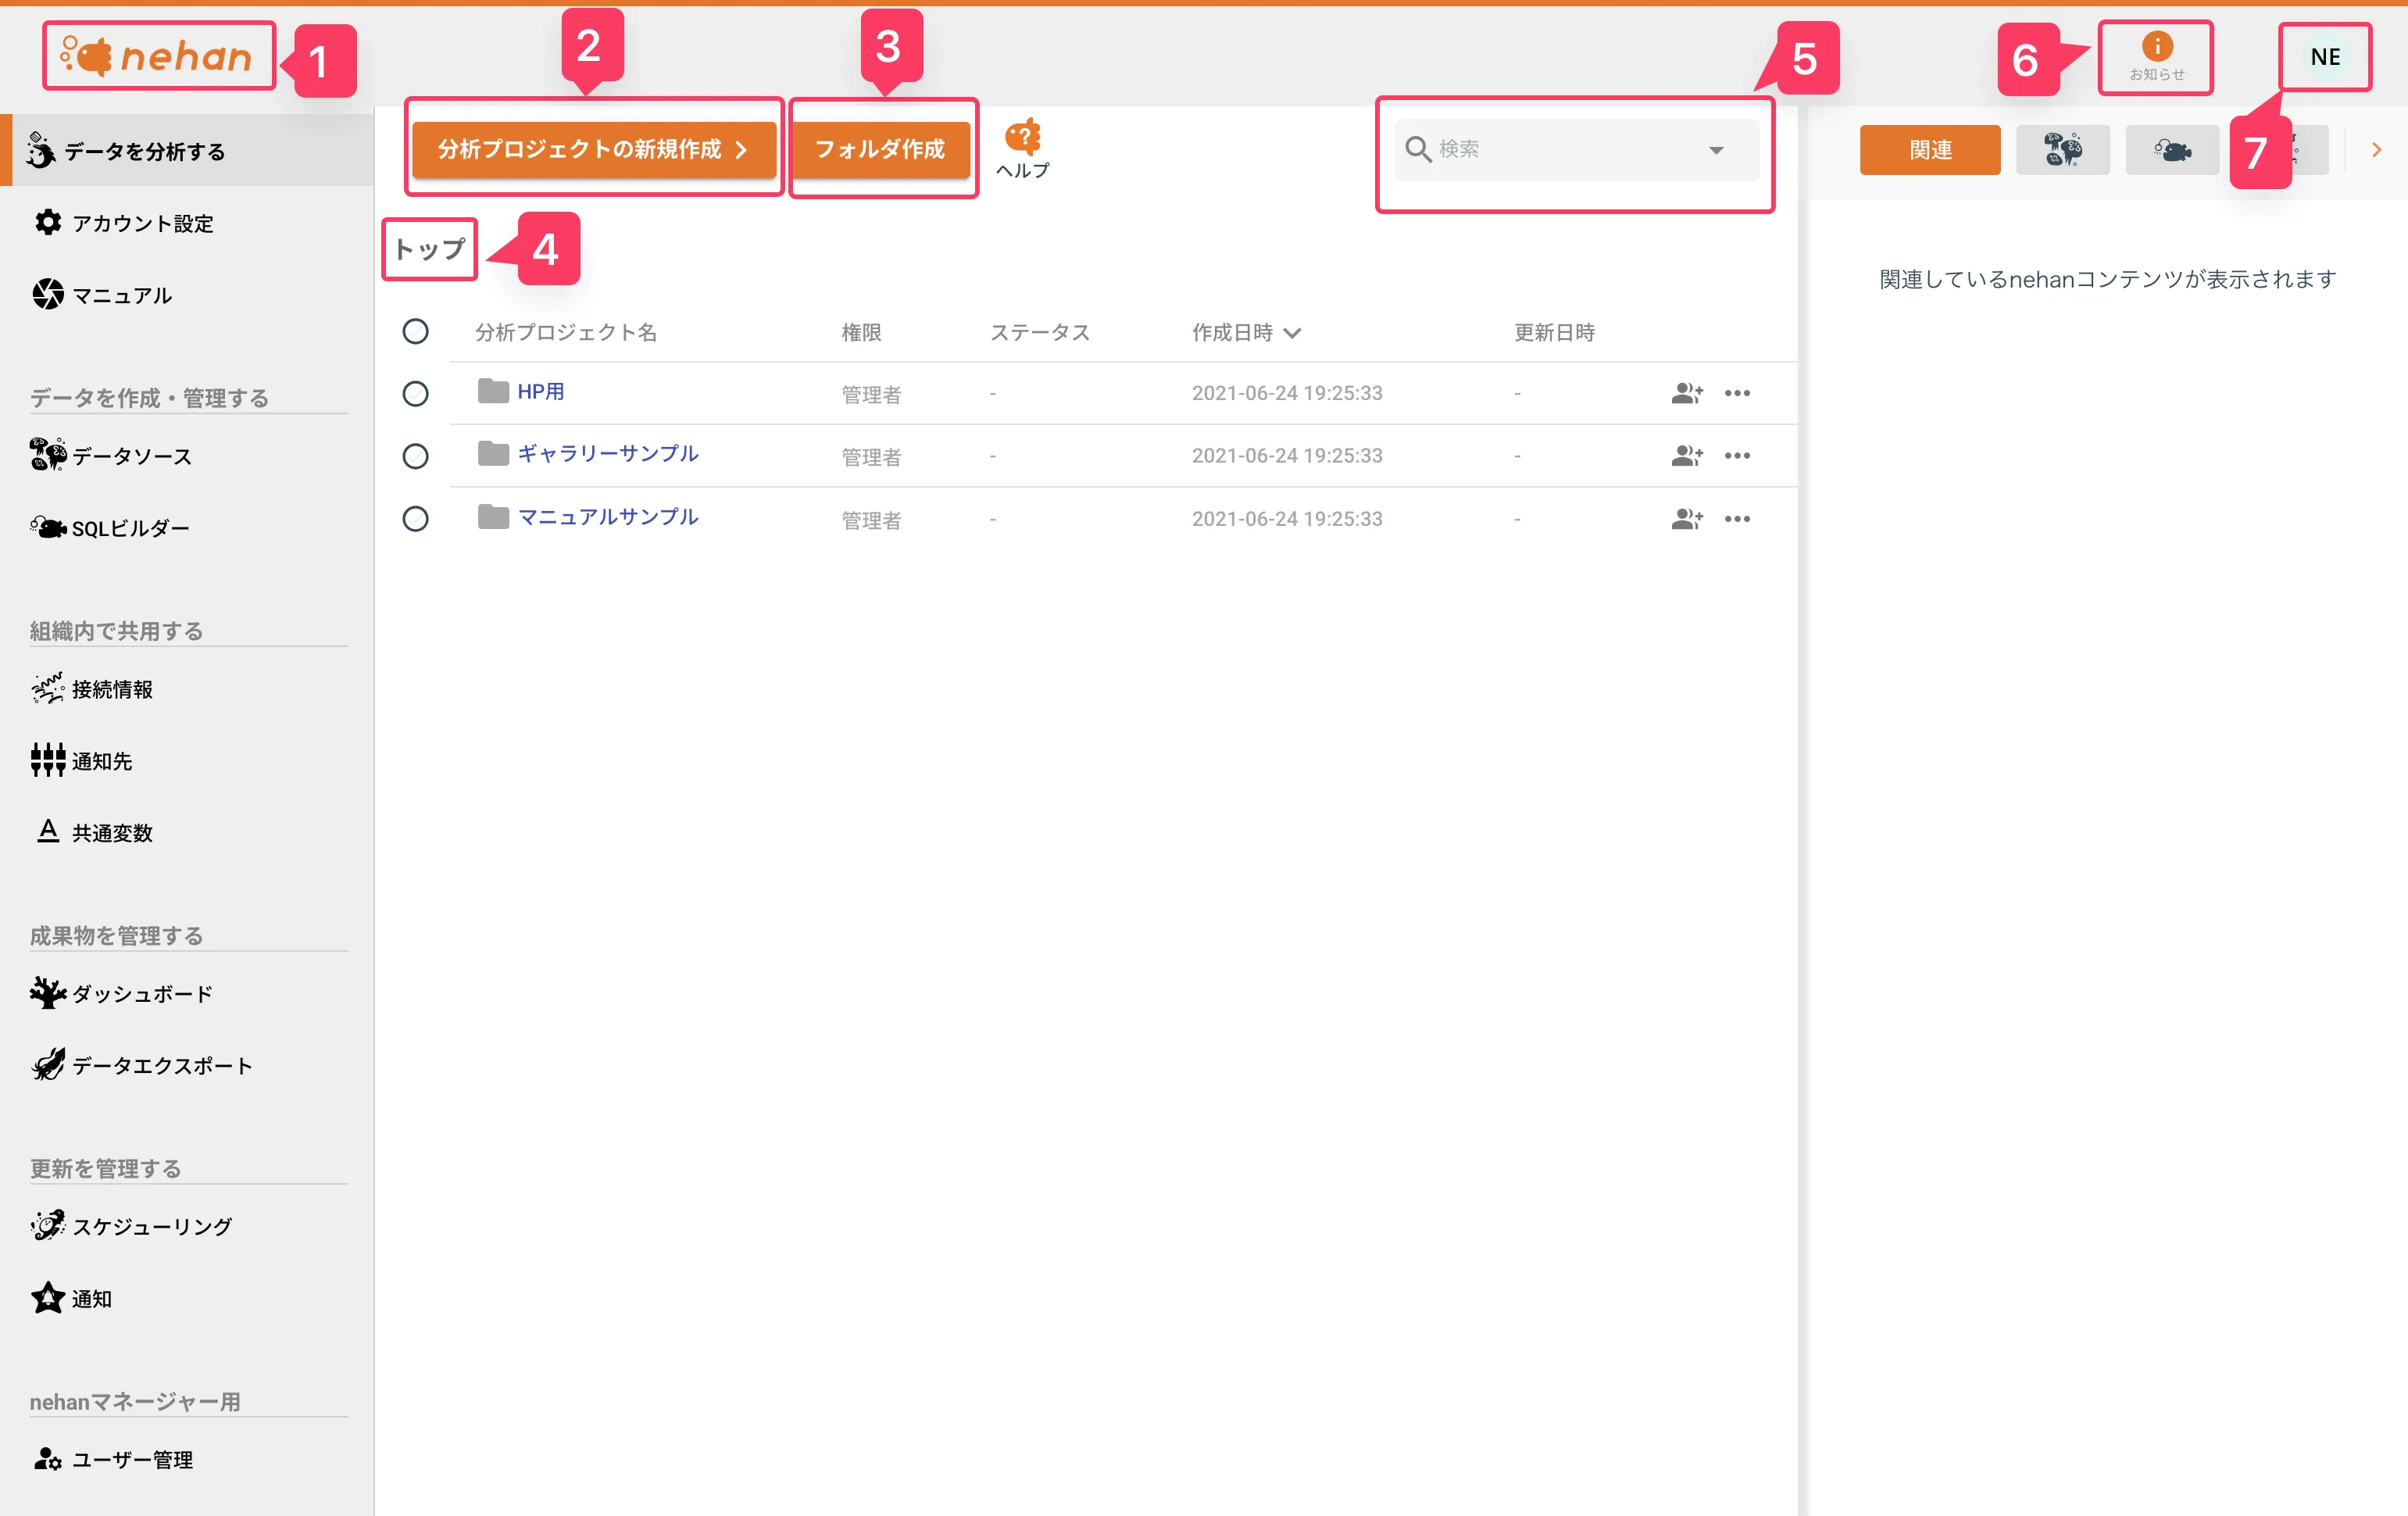Open データを分析する in sidebar
This screenshot has height=1516, width=2408.
click(187, 150)
